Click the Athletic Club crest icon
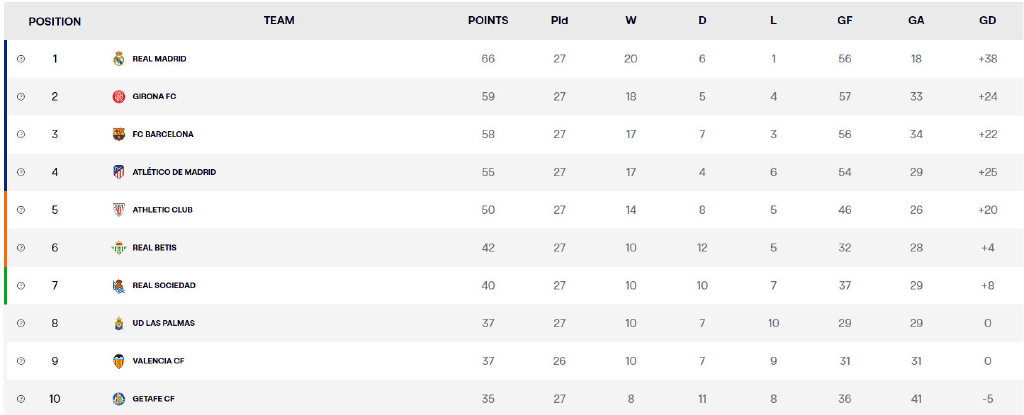Viewport: 1024px width, 415px height. click(x=119, y=210)
